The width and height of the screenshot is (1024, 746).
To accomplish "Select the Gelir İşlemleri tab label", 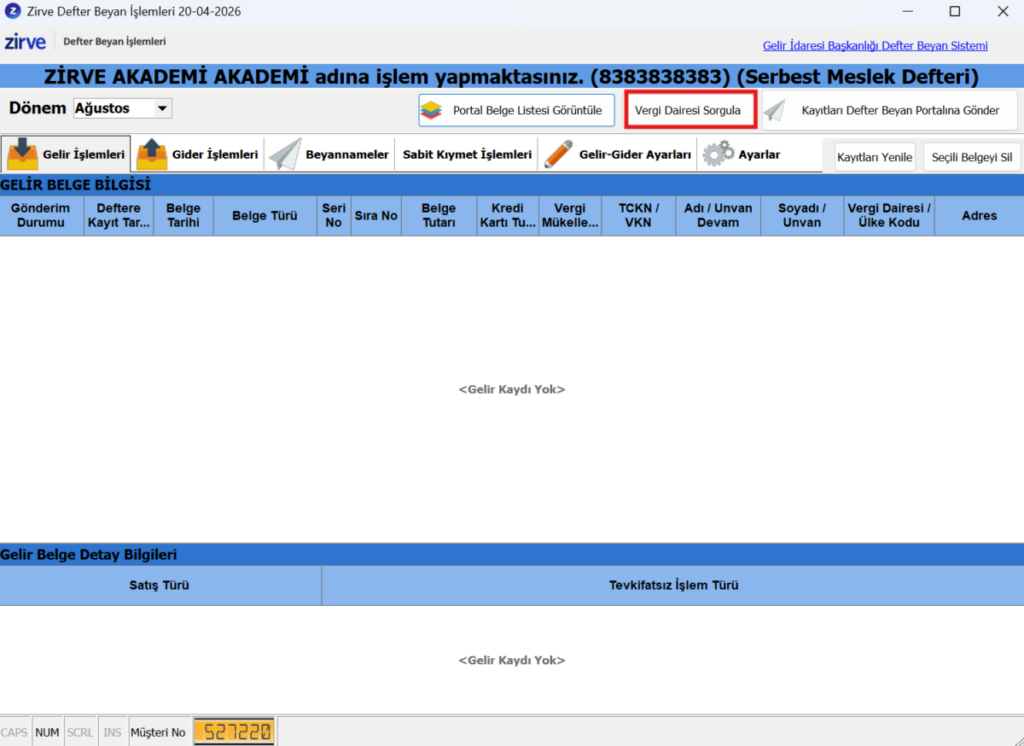I will (x=84, y=155).
